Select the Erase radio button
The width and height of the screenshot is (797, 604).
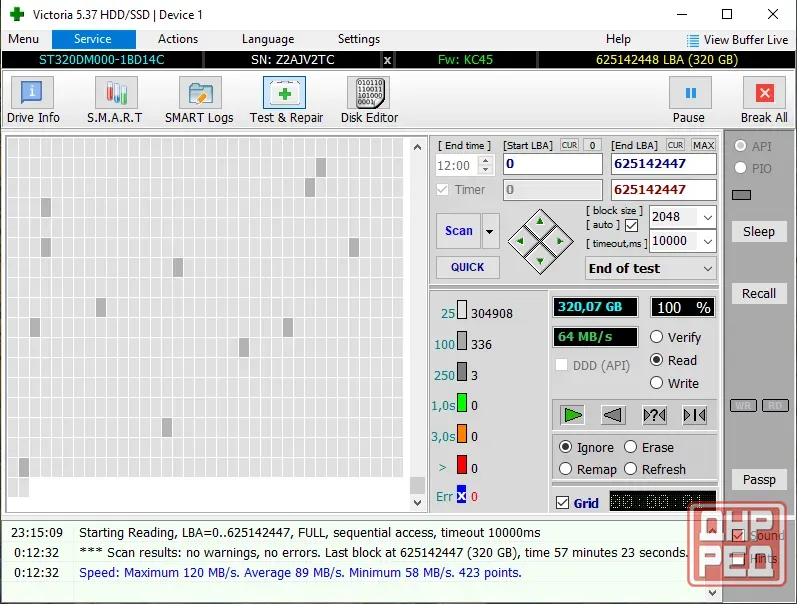click(x=630, y=447)
